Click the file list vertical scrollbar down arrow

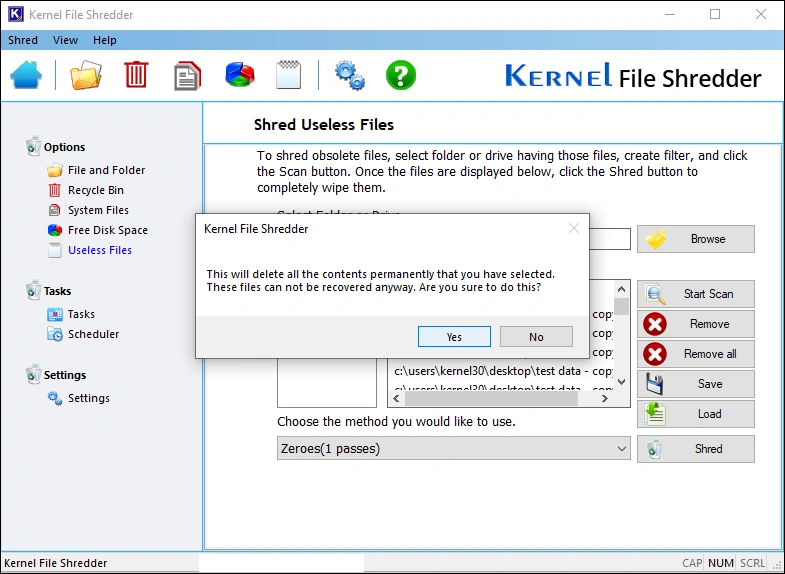(621, 381)
